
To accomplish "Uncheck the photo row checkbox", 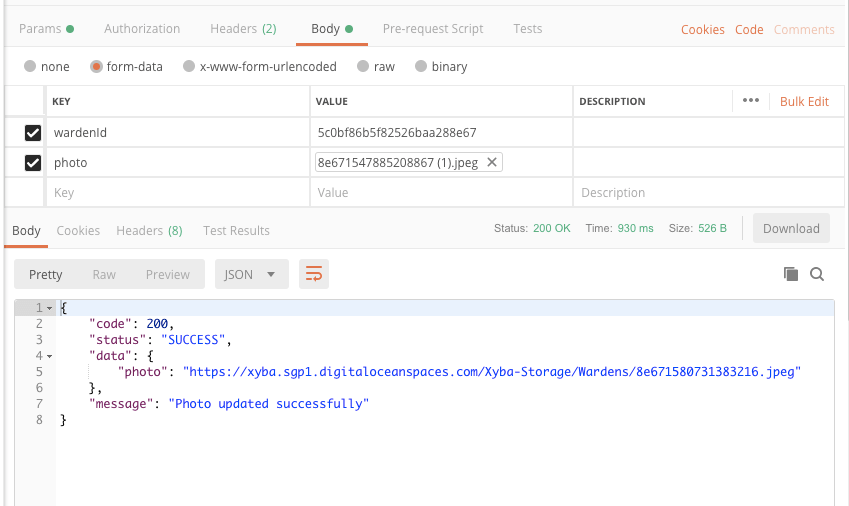I will (x=33, y=162).
